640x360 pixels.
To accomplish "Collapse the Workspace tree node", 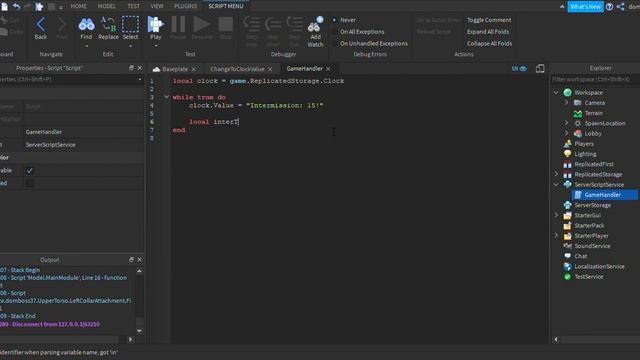I will pyautogui.click(x=556, y=93).
